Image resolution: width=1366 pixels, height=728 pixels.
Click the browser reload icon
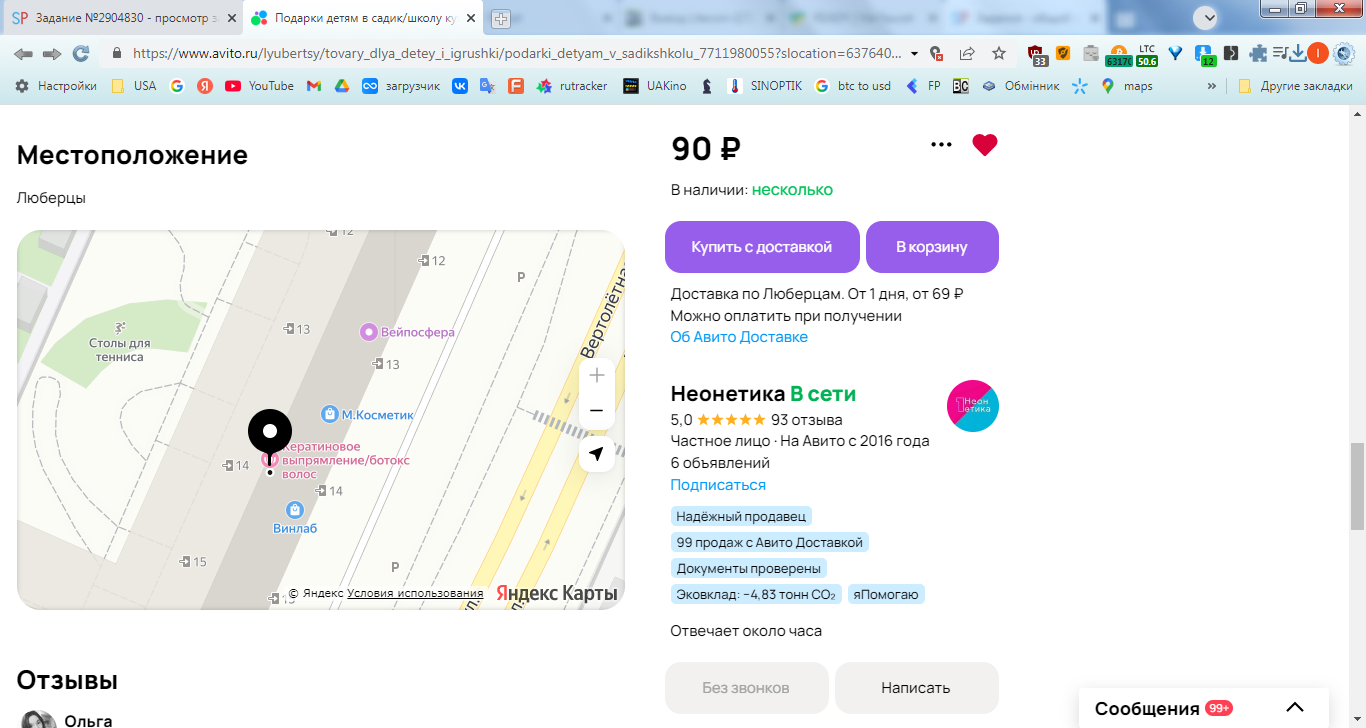click(x=81, y=53)
